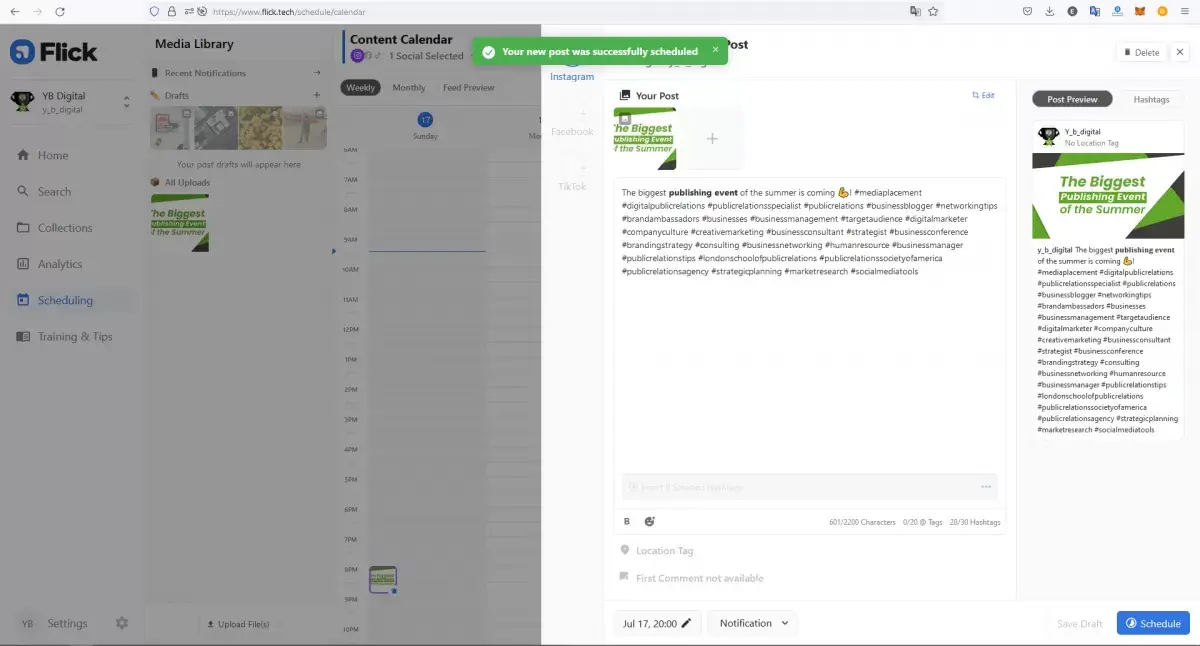Open Recent Notifications arrow in Media Library

coord(317,73)
